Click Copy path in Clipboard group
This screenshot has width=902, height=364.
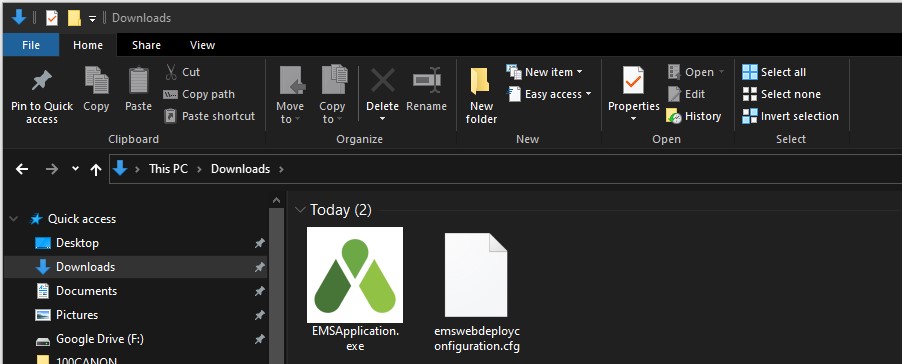point(199,94)
